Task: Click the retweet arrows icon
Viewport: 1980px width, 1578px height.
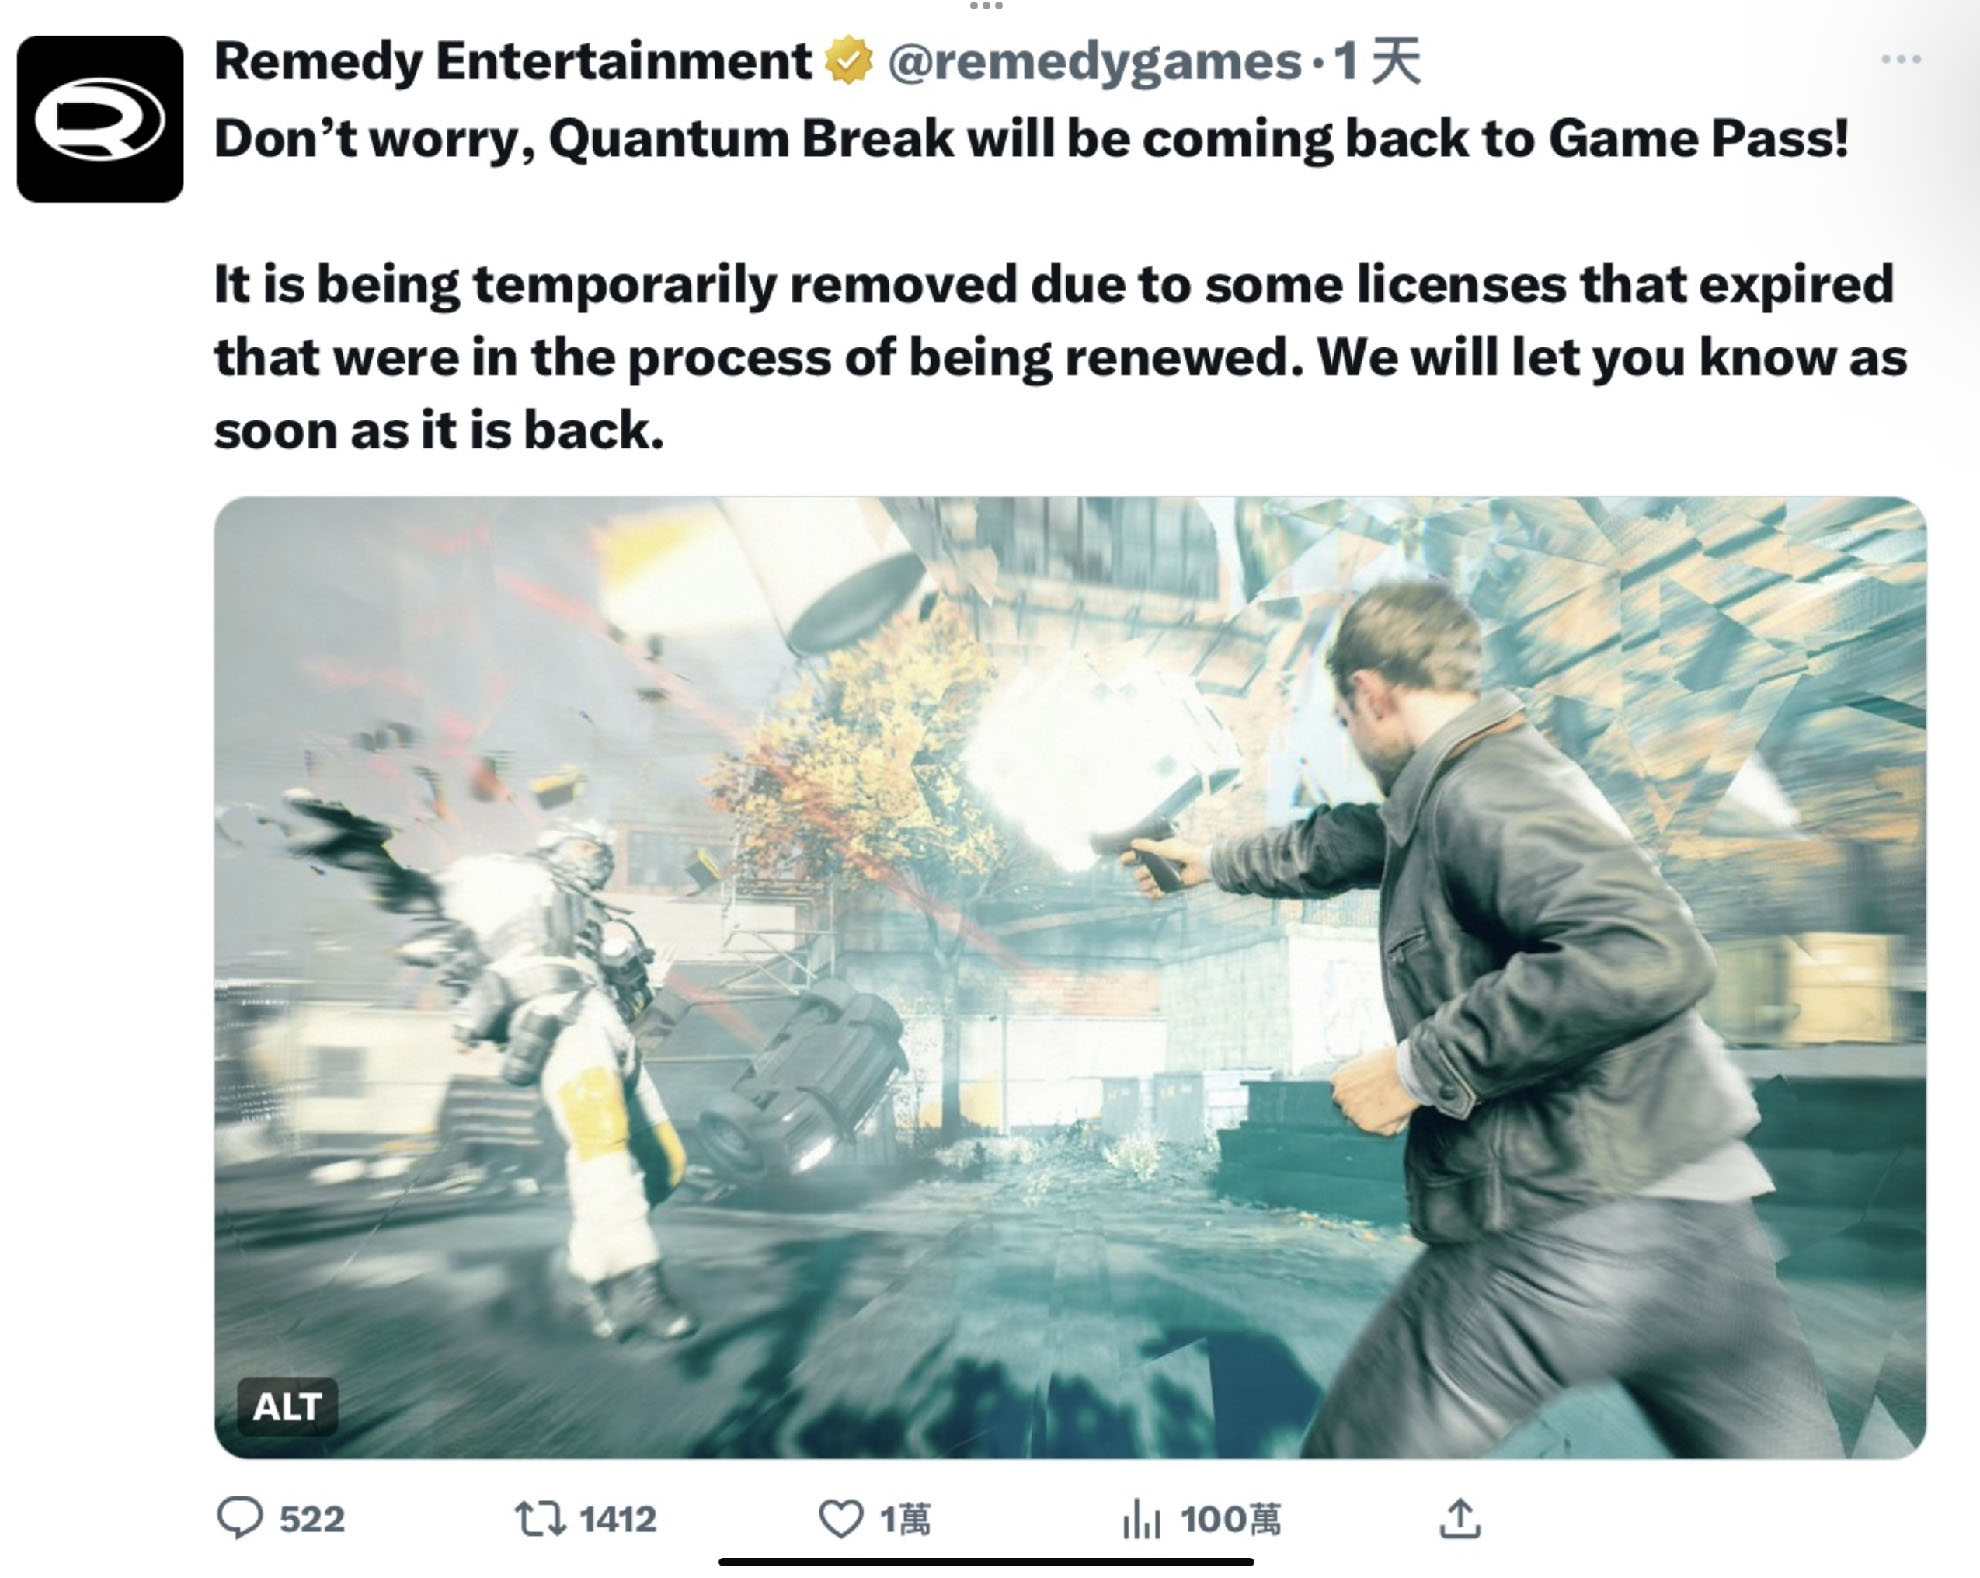Action: click(540, 1519)
